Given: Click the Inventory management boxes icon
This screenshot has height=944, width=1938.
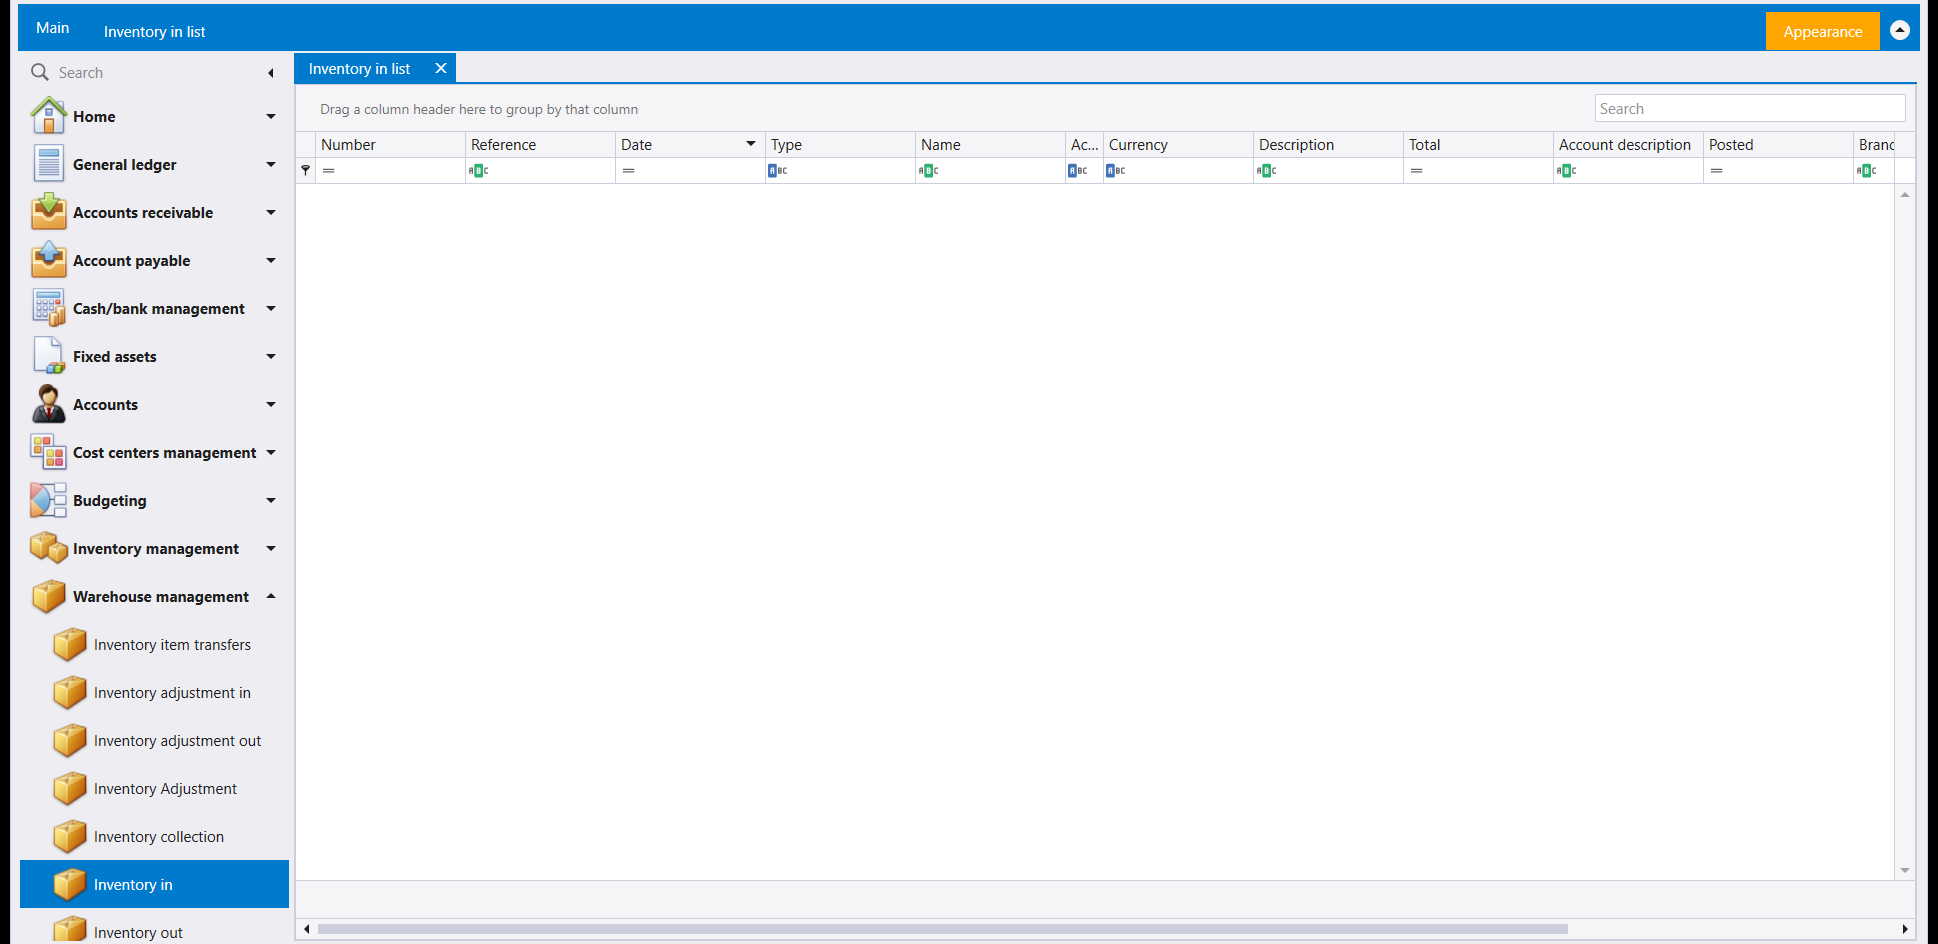Looking at the screenshot, I should (48, 548).
